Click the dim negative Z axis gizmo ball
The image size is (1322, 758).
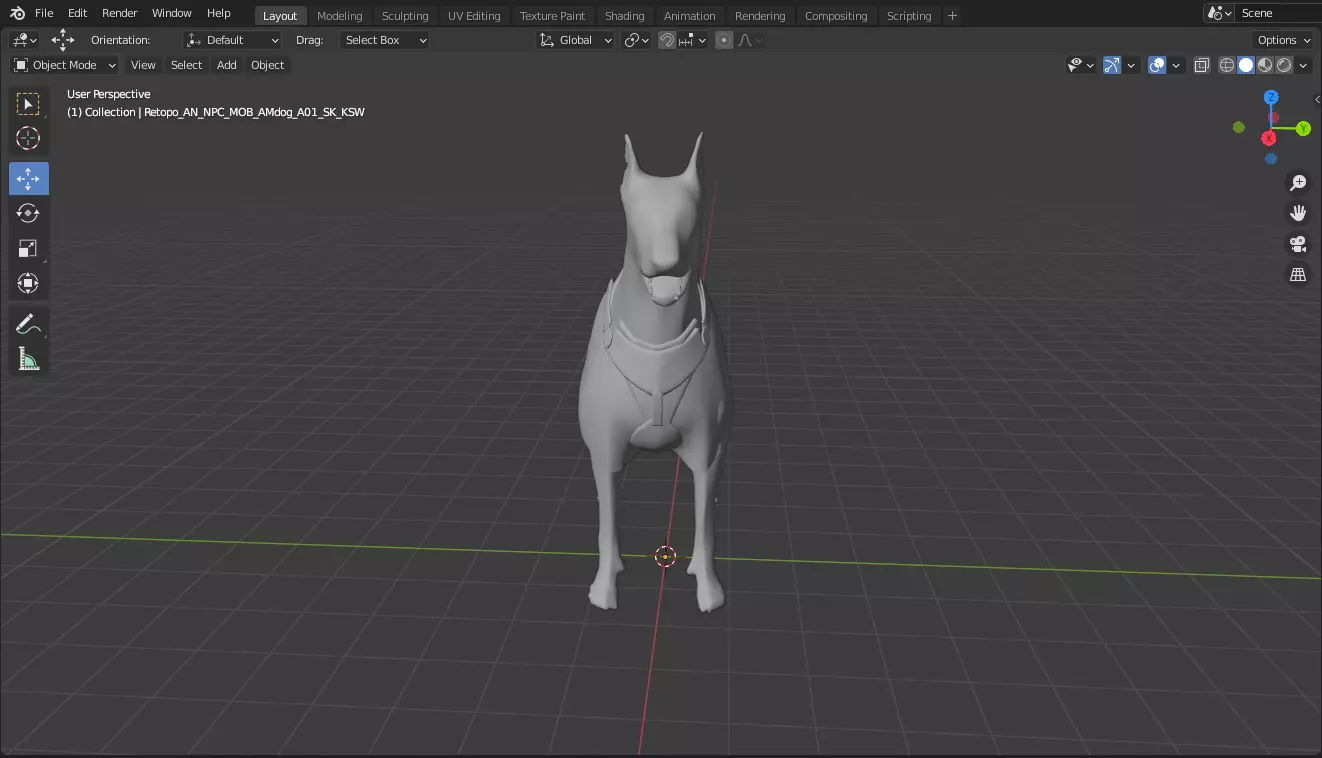pos(1270,158)
